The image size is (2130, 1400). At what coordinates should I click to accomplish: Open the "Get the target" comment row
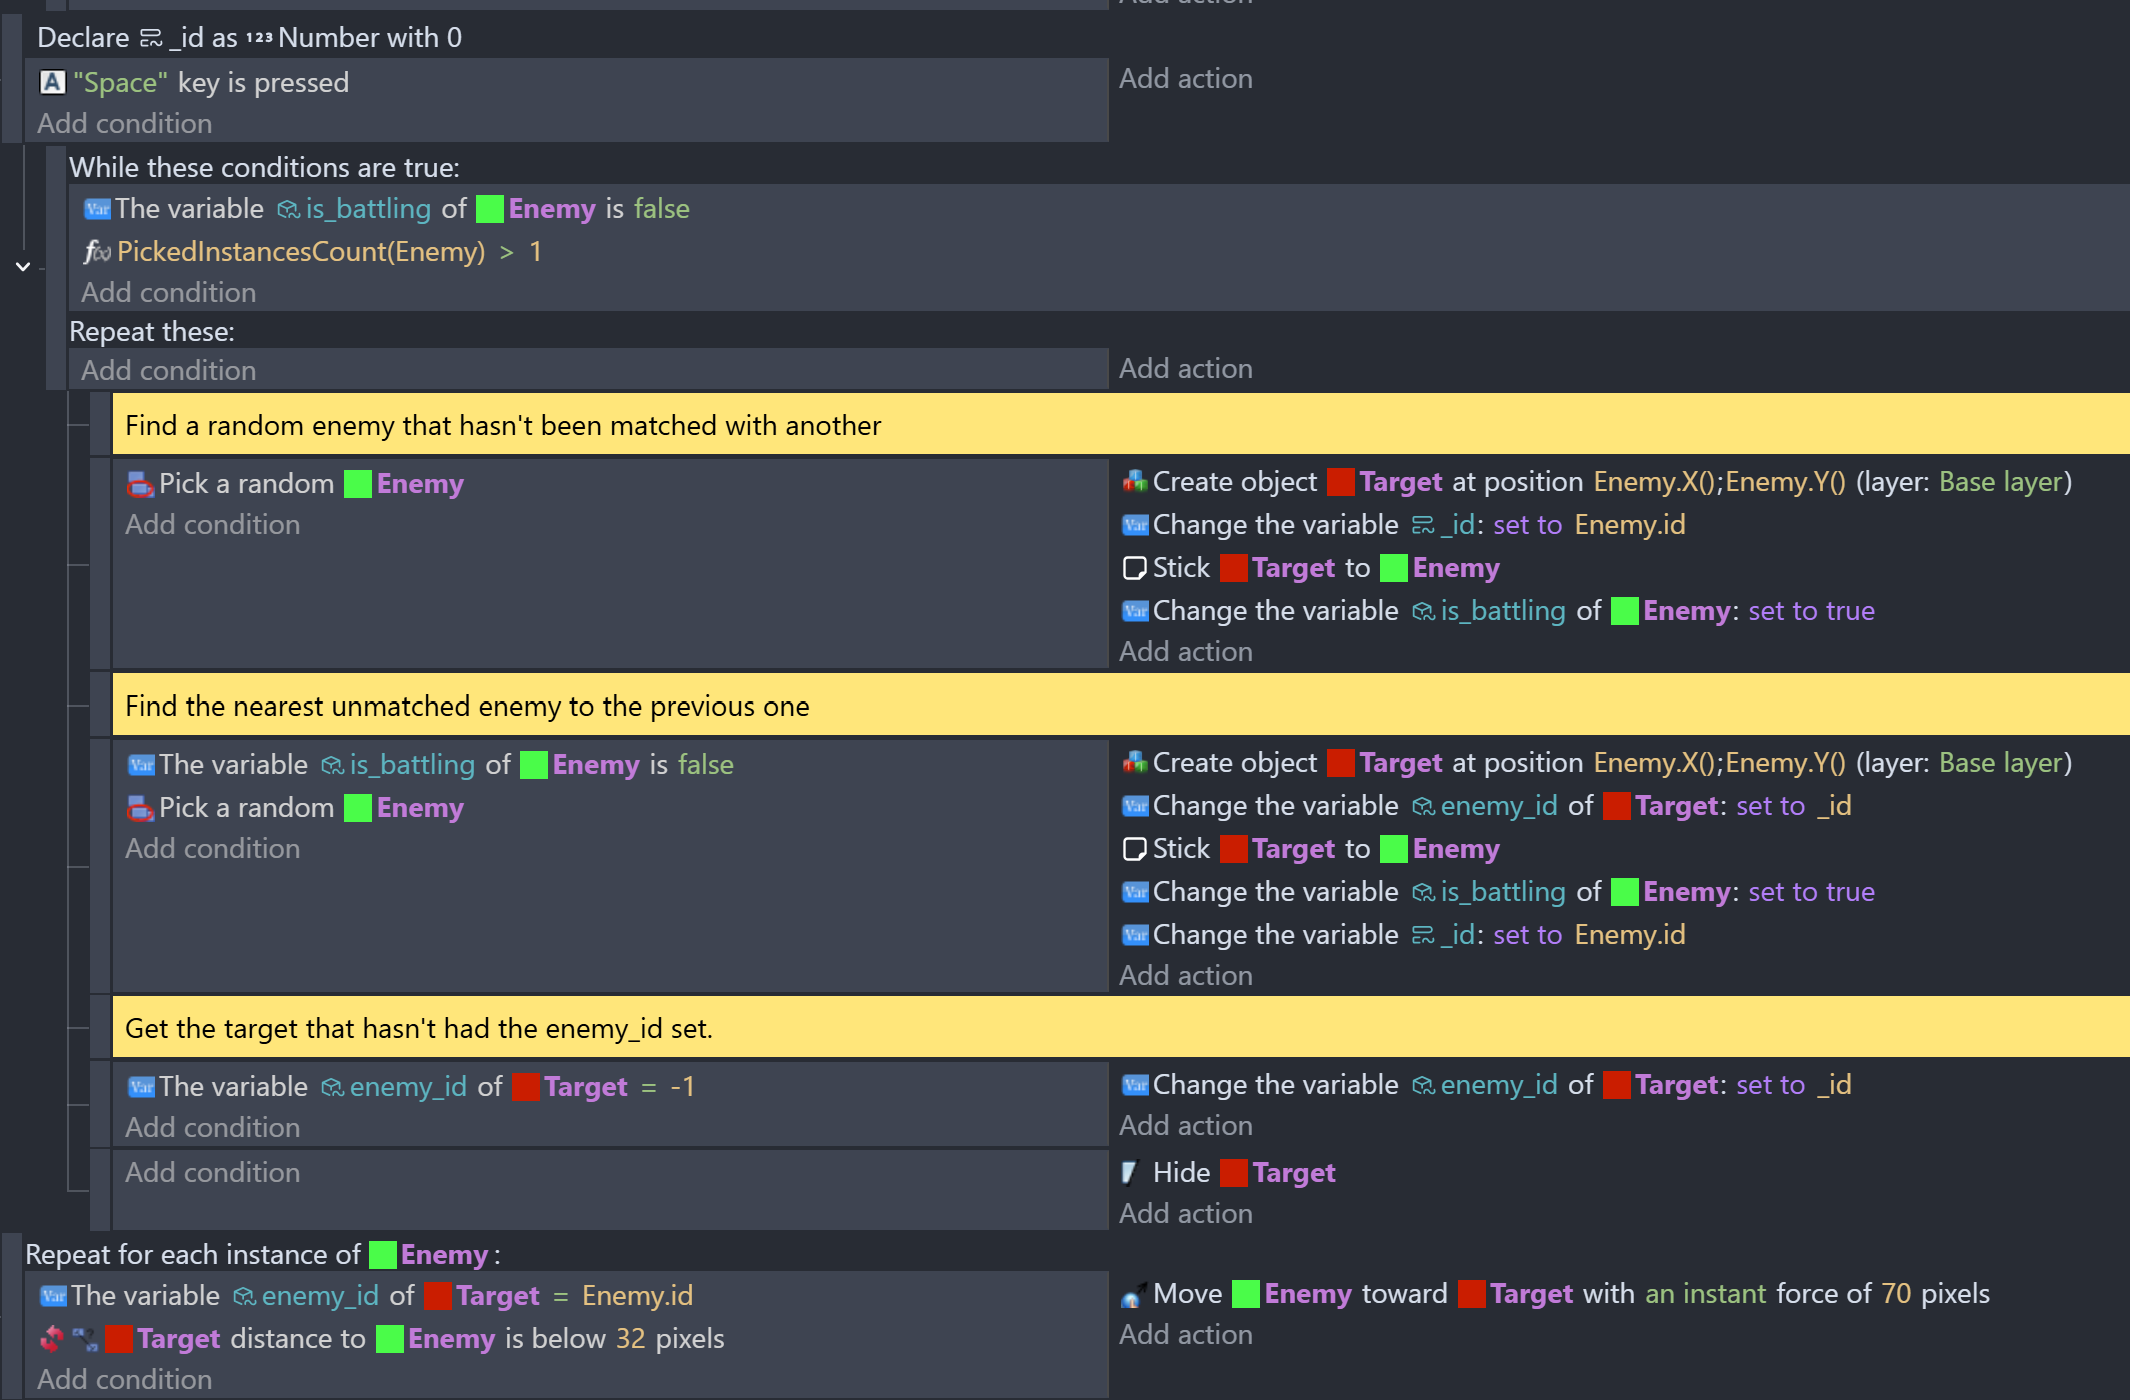[x=1120, y=1028]
